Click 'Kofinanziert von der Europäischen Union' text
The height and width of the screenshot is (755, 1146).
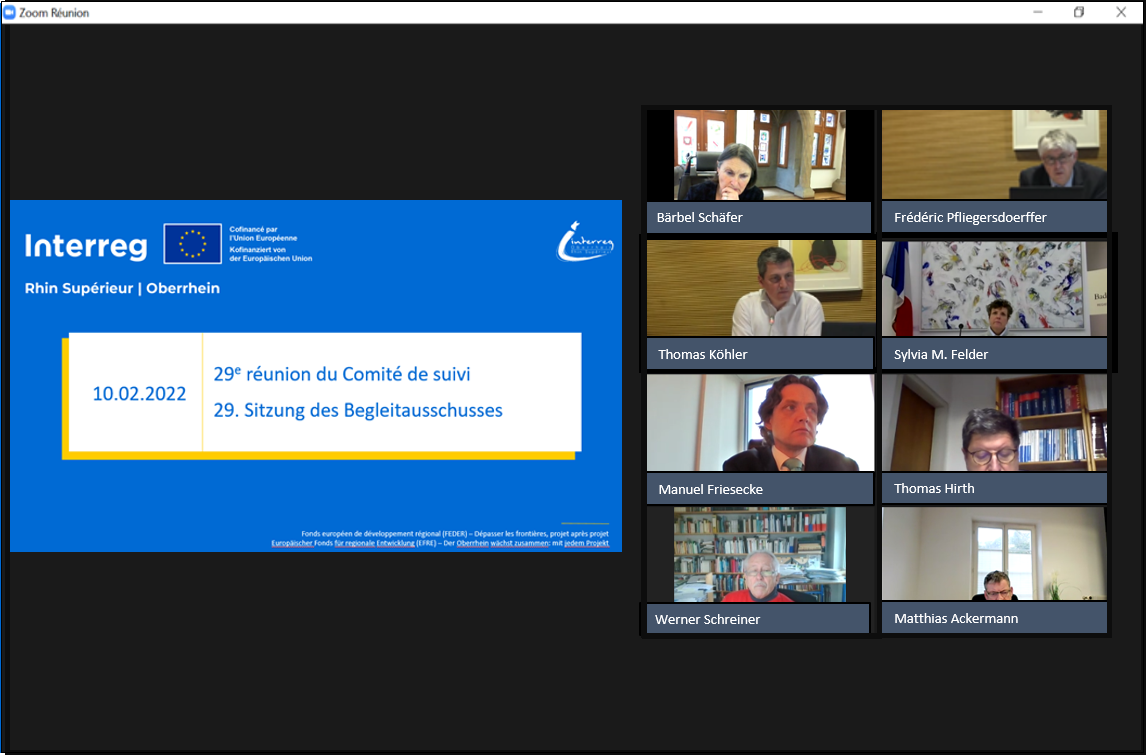270,254
